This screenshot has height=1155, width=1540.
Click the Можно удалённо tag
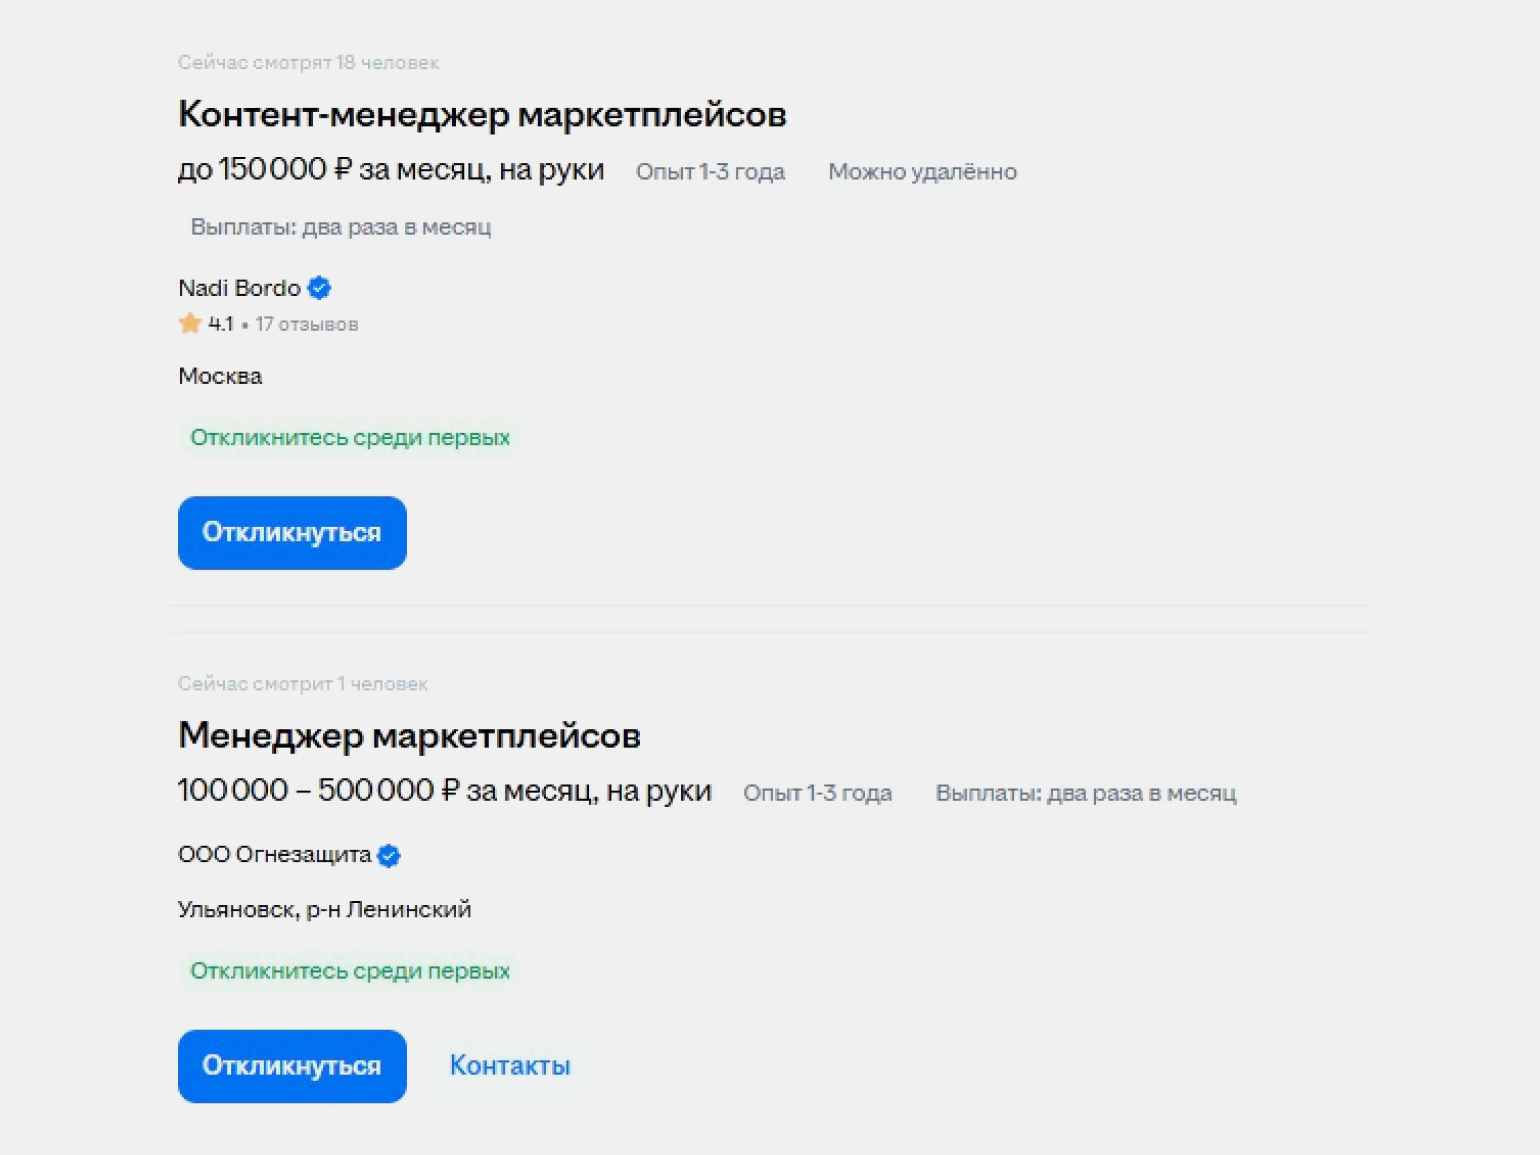pyautogui.click(x=922, y=172)
